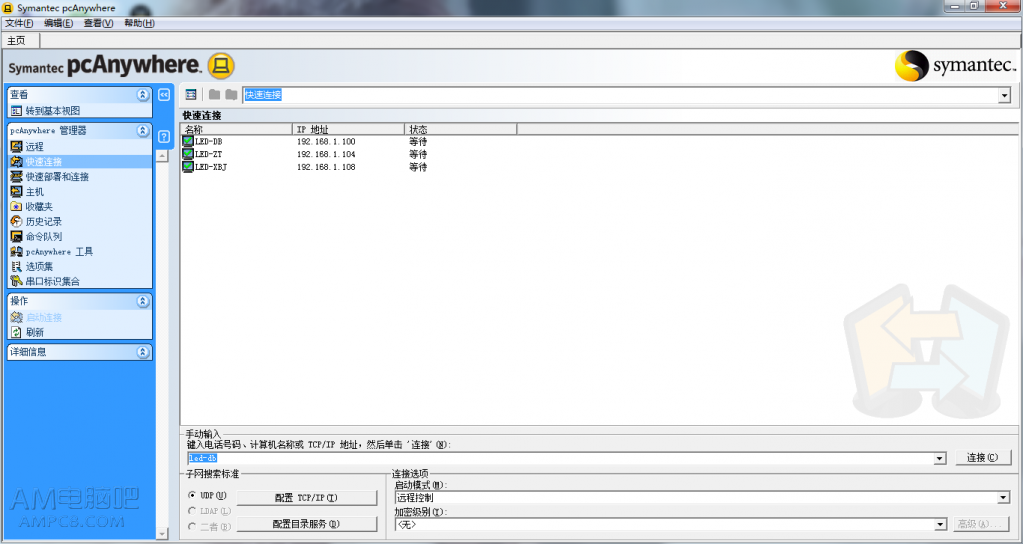This screenshot has height=544, width=1023.
Task: Open the 文件(F) menu
Action: click(19, 23)
